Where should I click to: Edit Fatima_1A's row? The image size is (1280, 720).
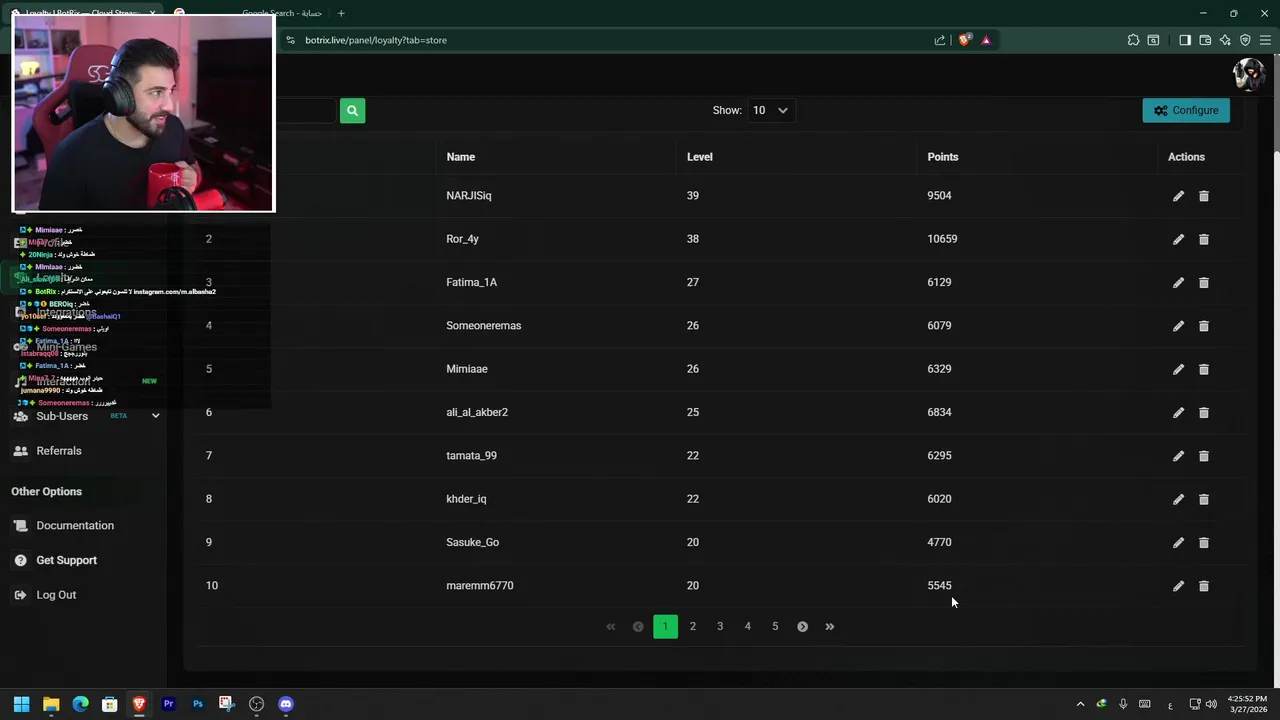point(1178,283)
